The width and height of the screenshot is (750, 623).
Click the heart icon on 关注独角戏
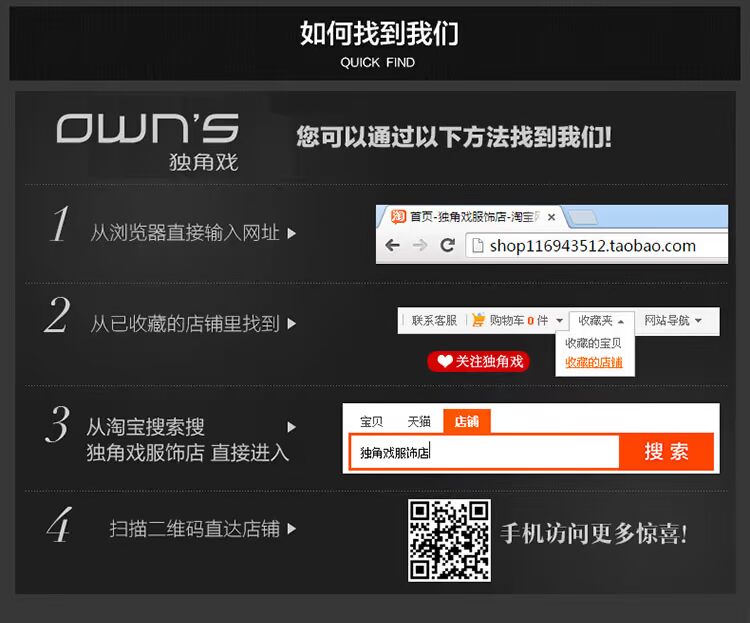(445, 361)
